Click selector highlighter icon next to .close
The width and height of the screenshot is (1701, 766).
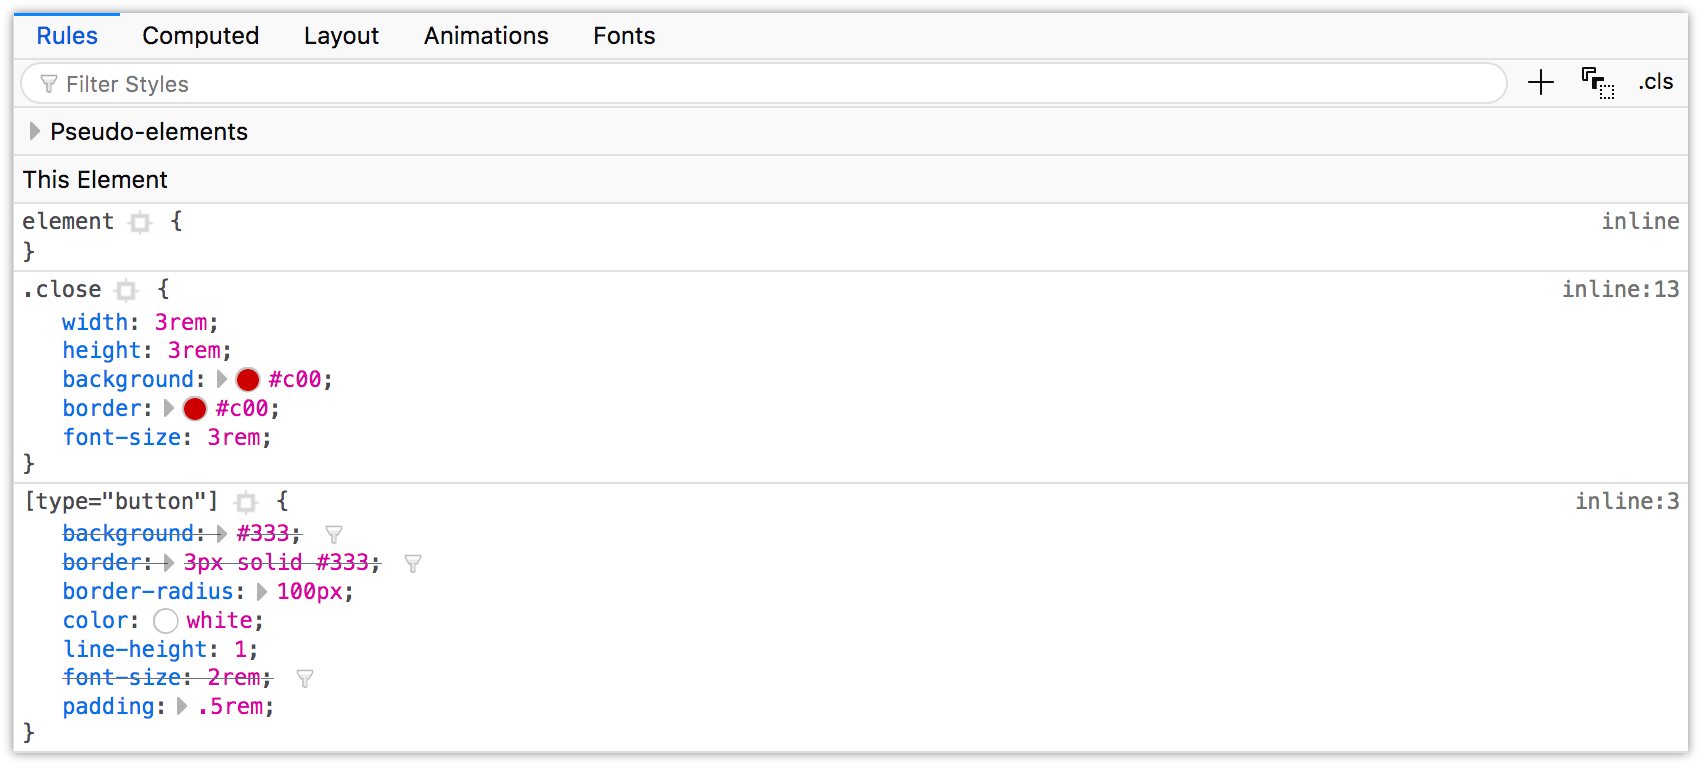[x=126, y=291]
